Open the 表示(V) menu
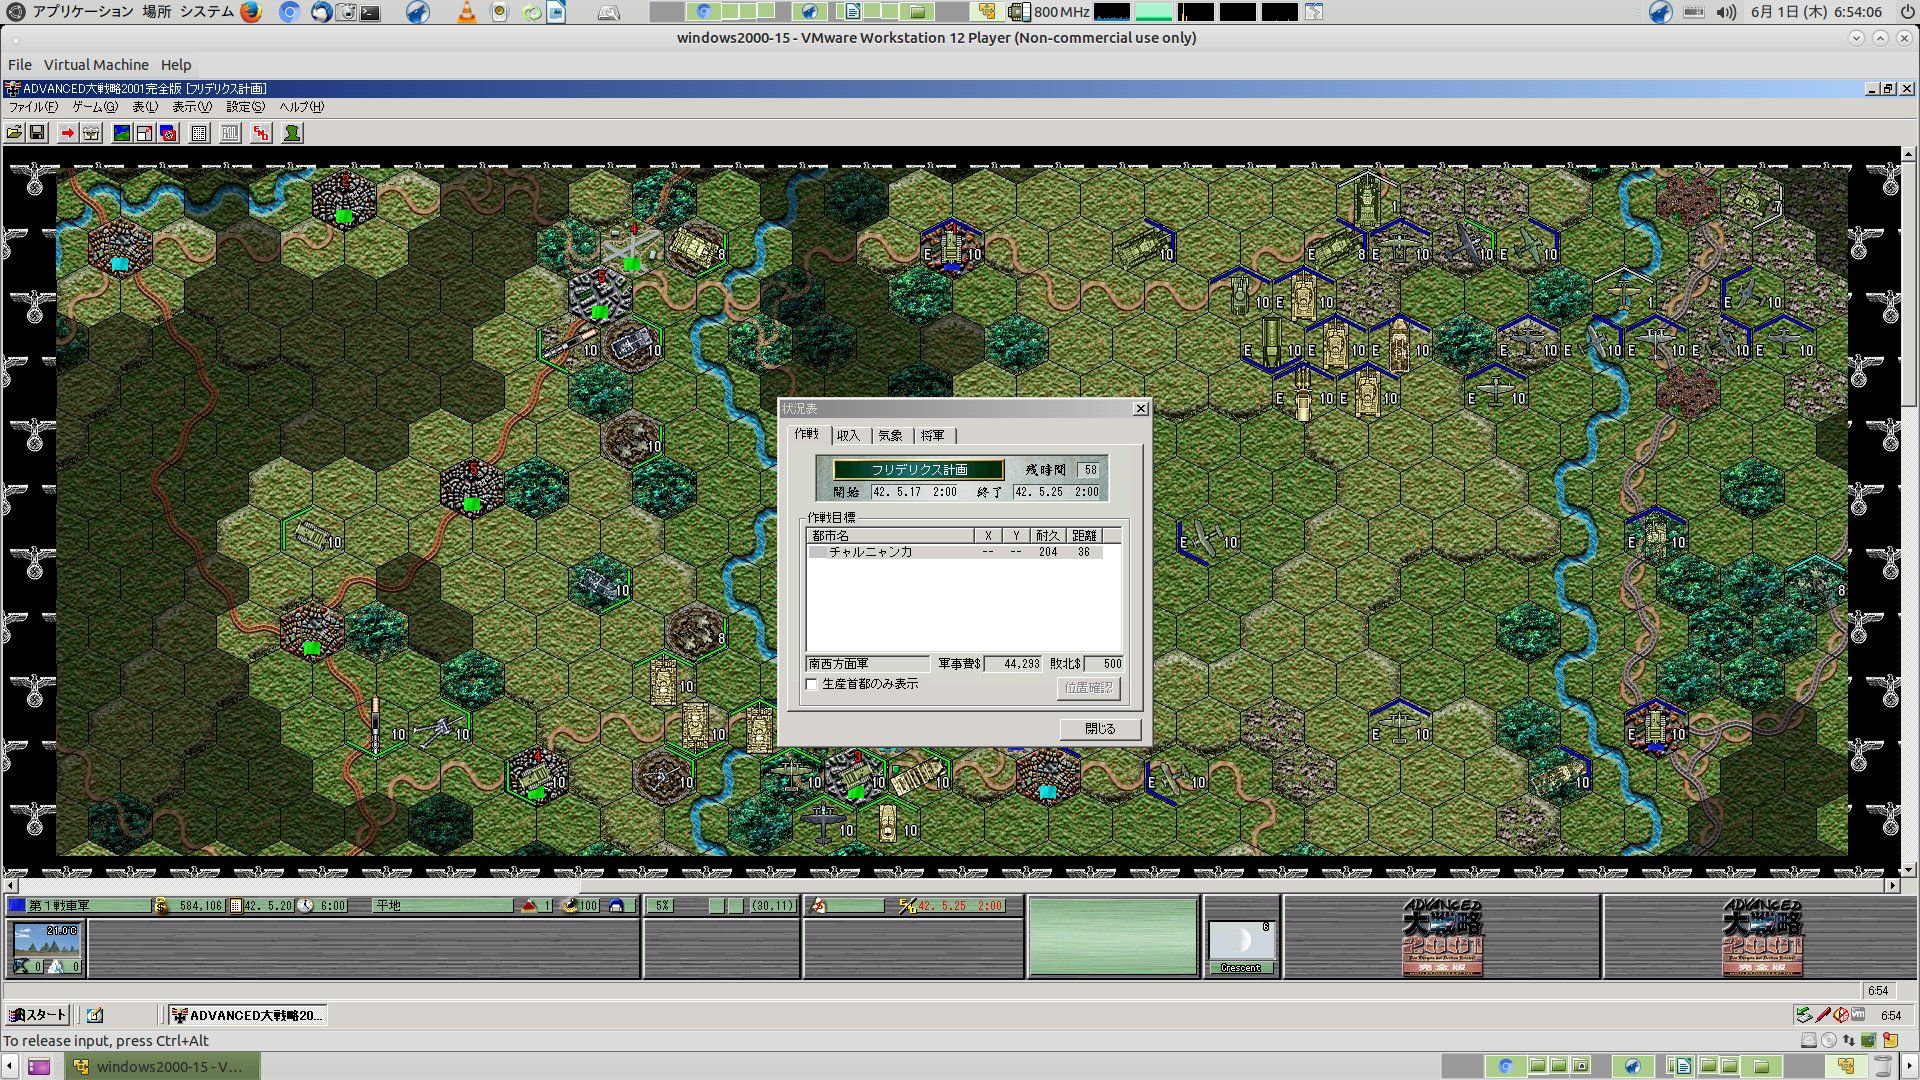Viewport: 1920px width, 1080px height. coord(192,107)
